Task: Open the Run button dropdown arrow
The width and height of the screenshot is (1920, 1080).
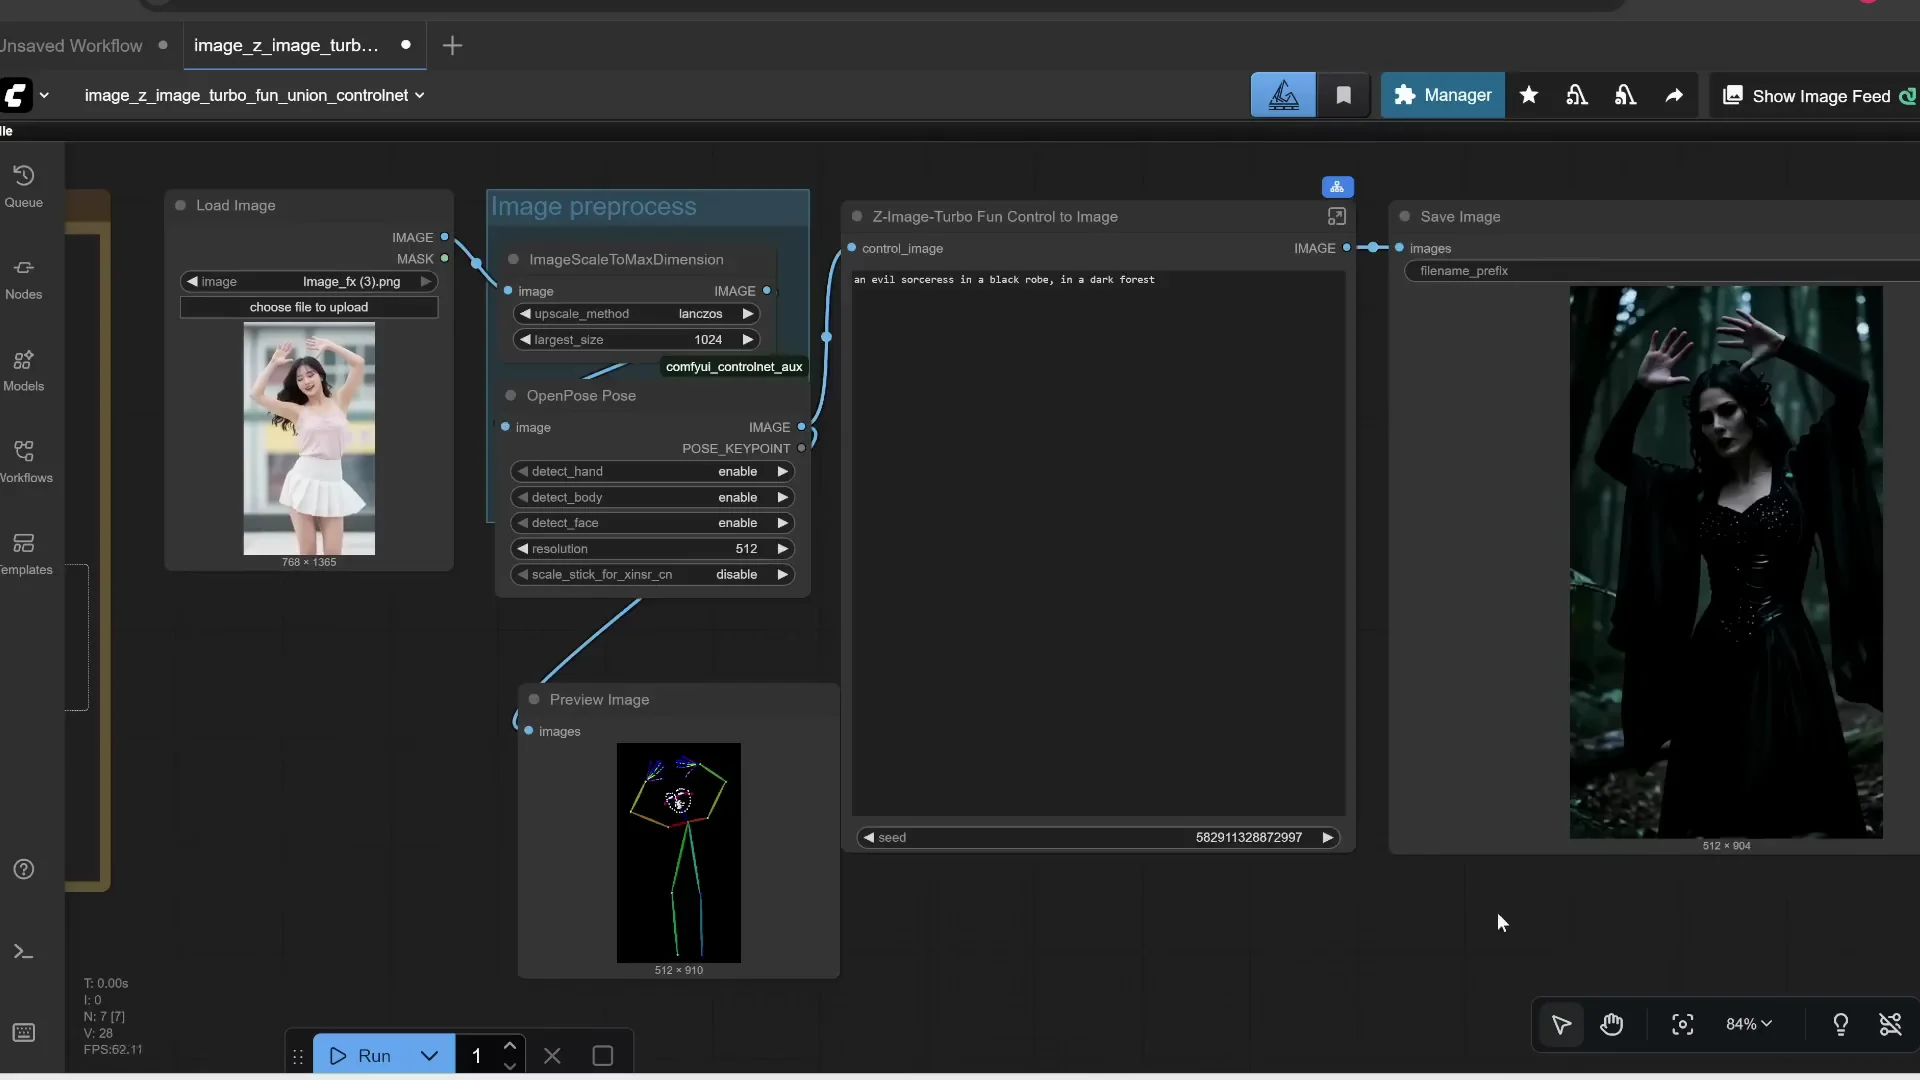Action: pyautogui.click(x=430, y=1055)
